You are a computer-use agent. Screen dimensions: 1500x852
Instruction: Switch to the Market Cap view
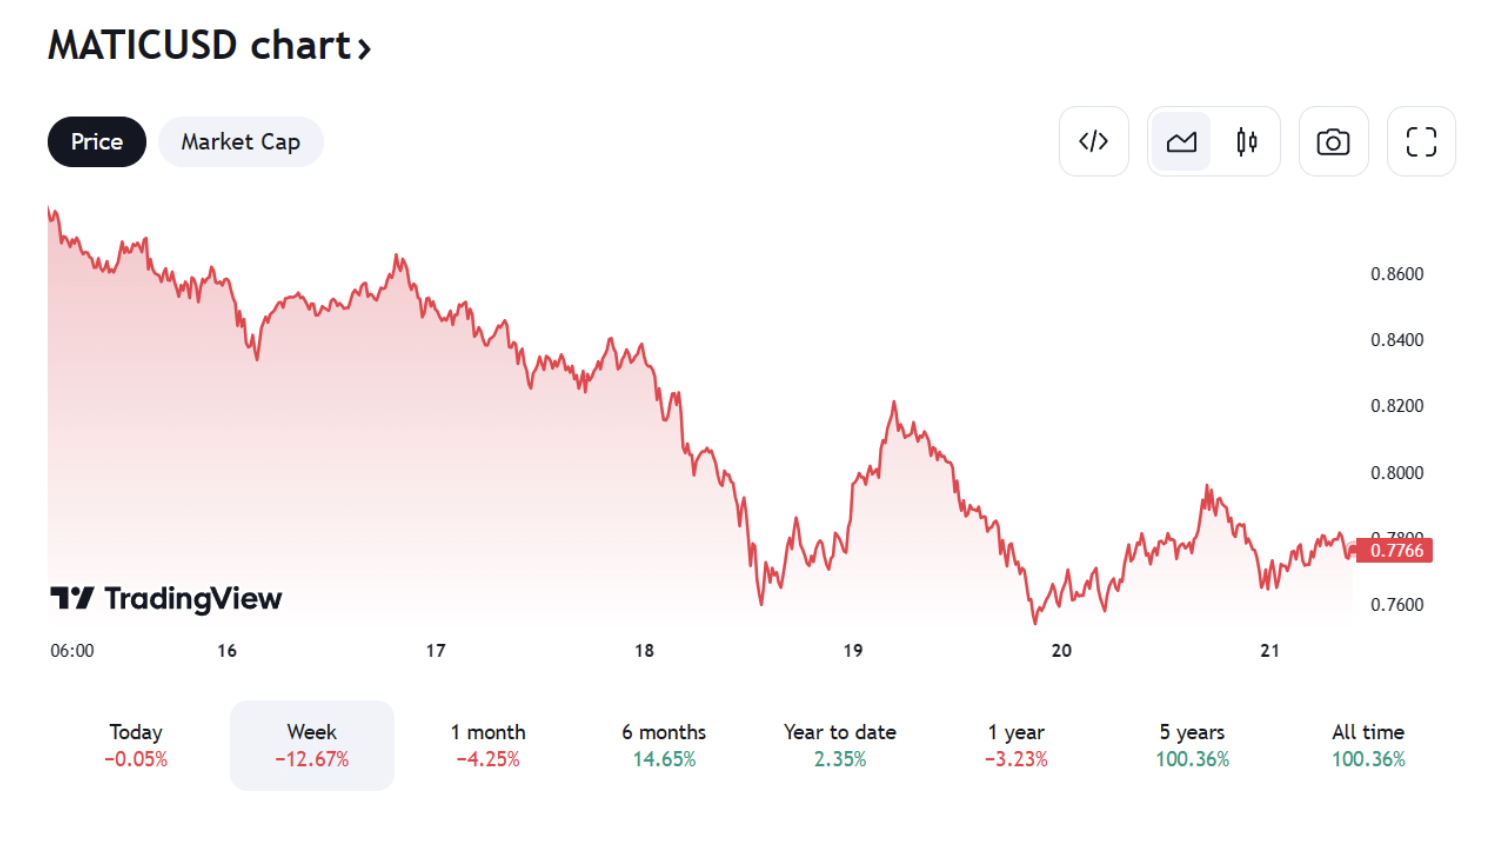[240, 142]
